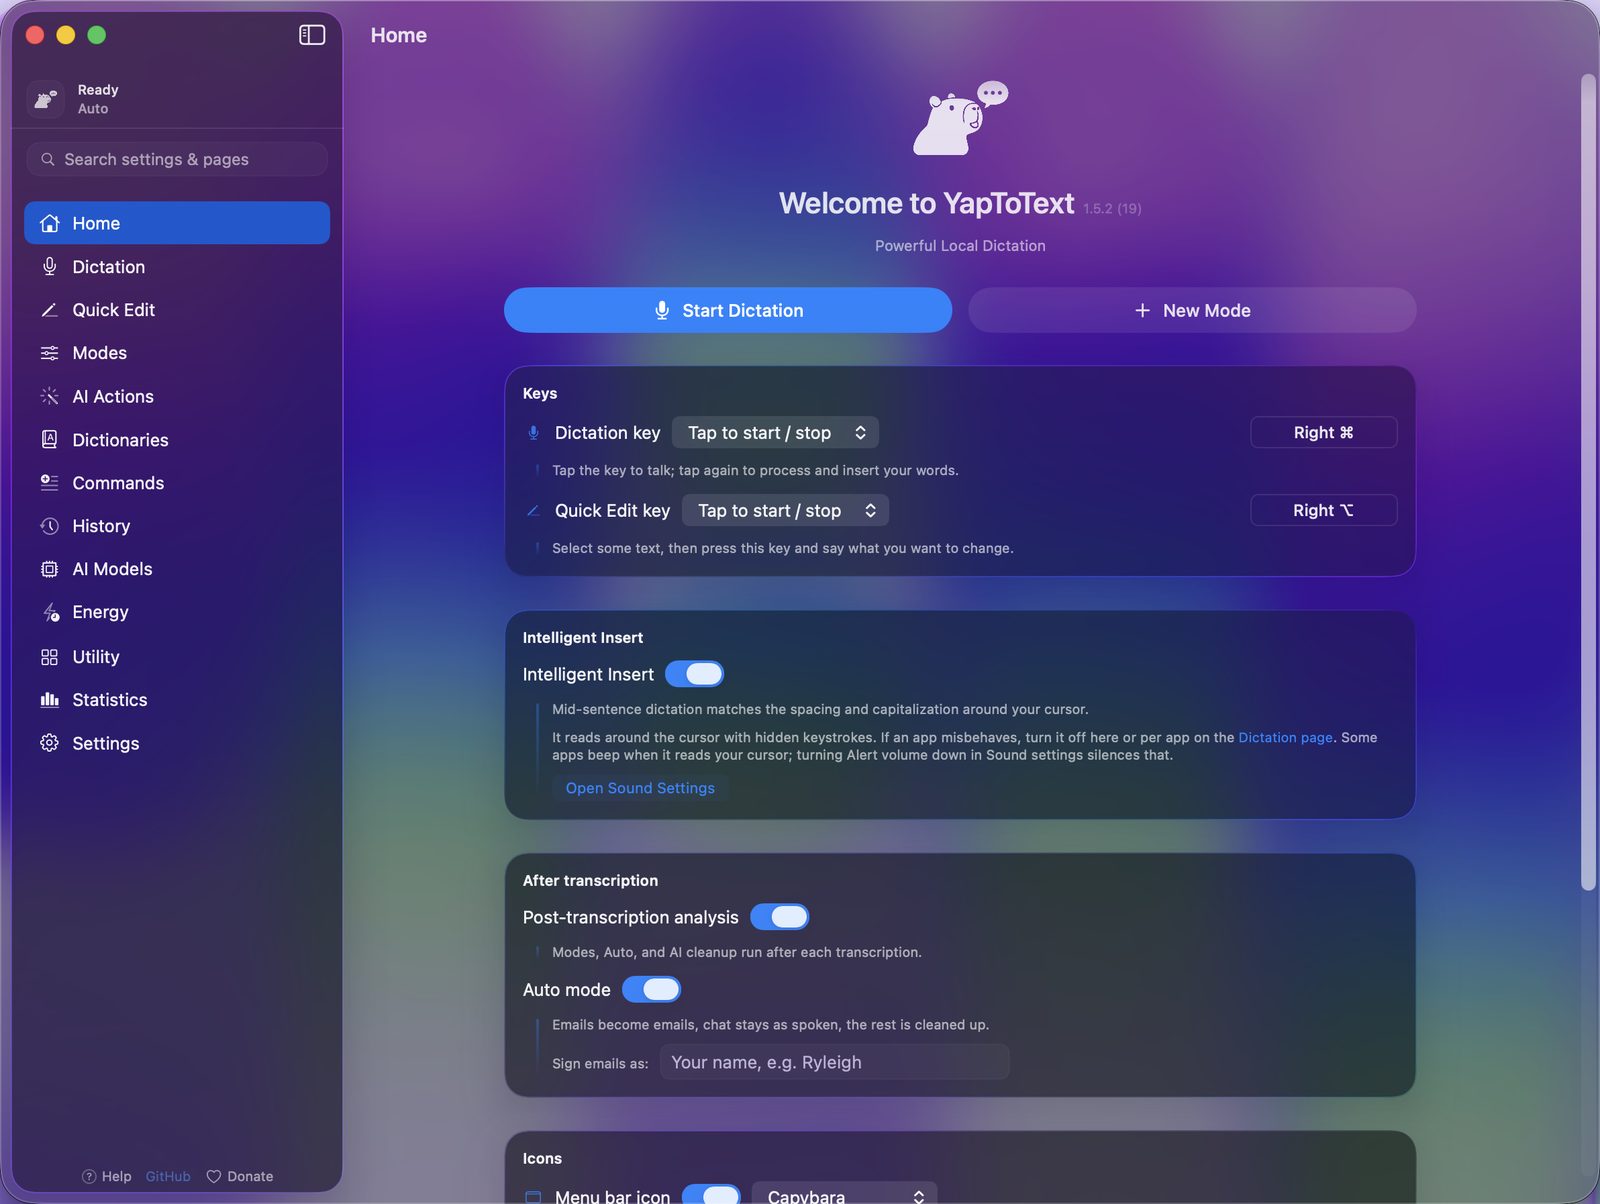Go to the Dictation page

click(177, 267)
